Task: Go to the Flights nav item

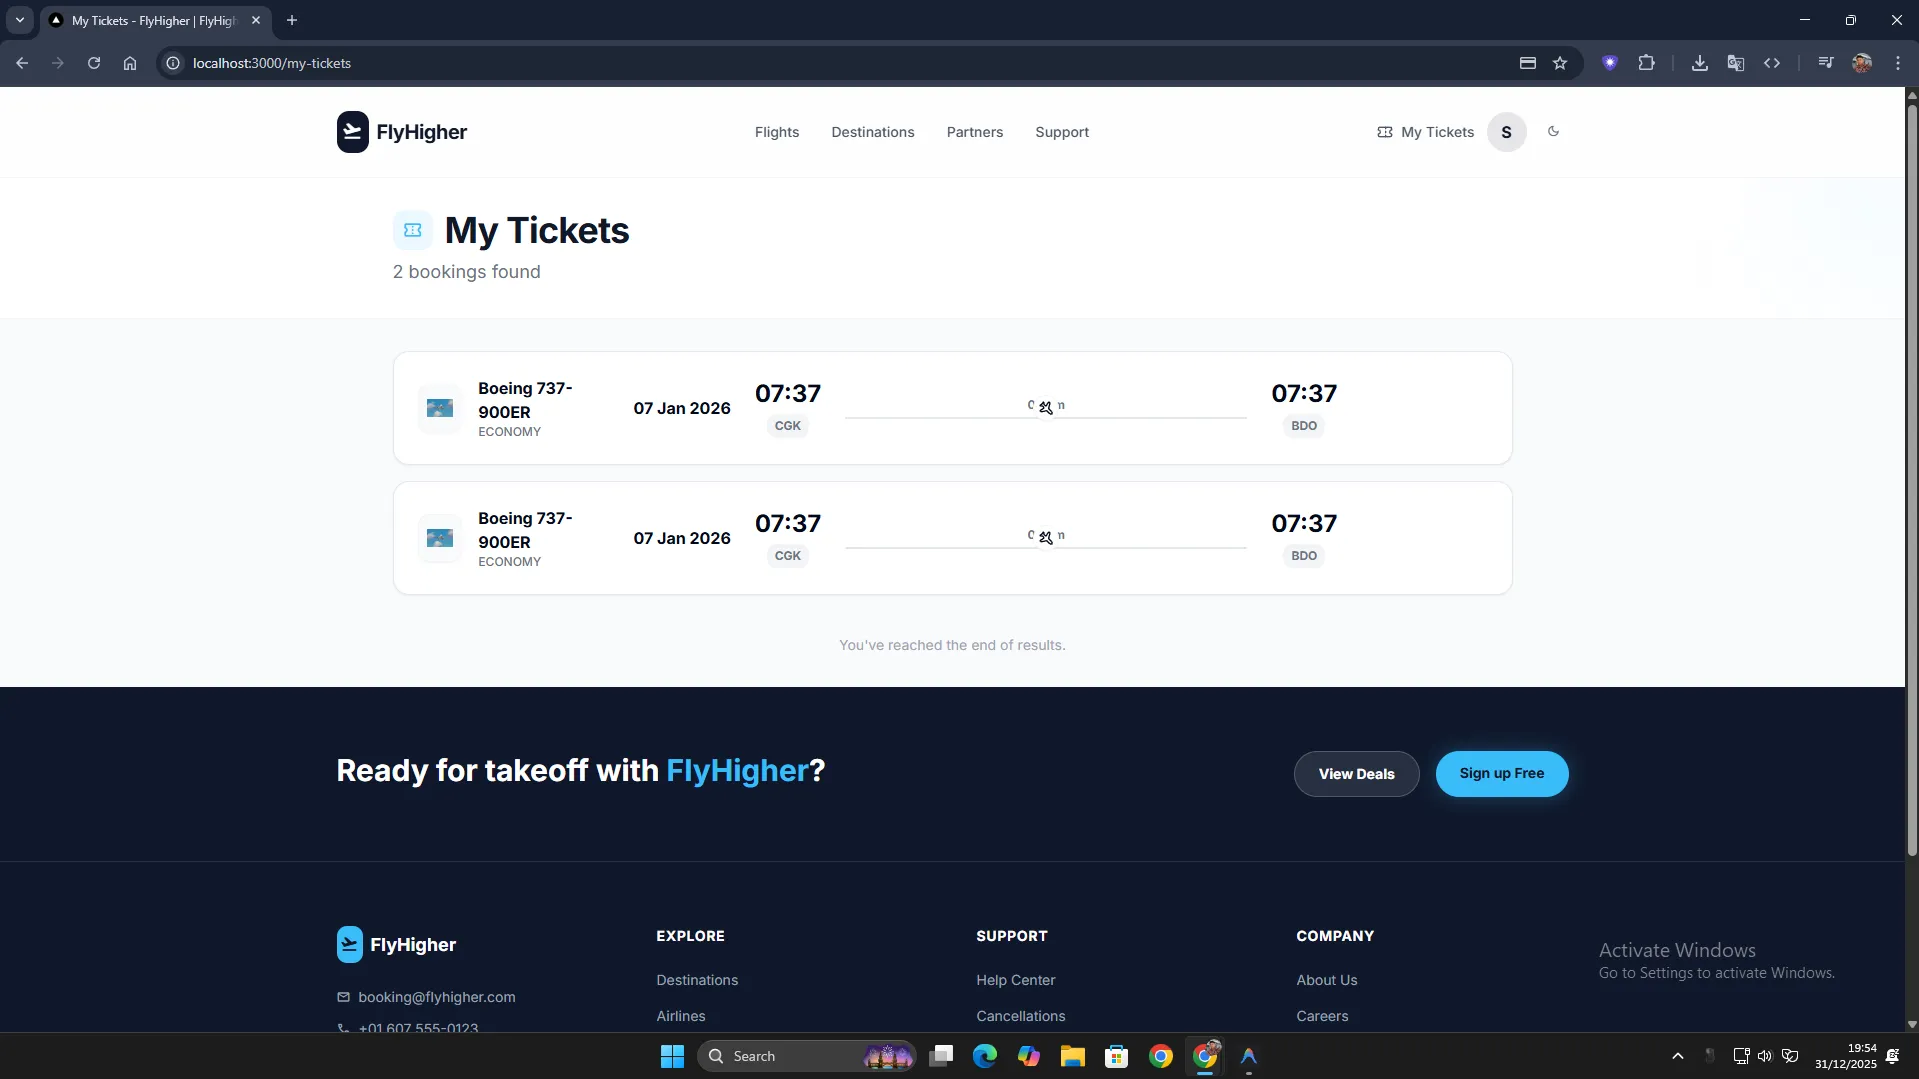Action: [776, 132]
